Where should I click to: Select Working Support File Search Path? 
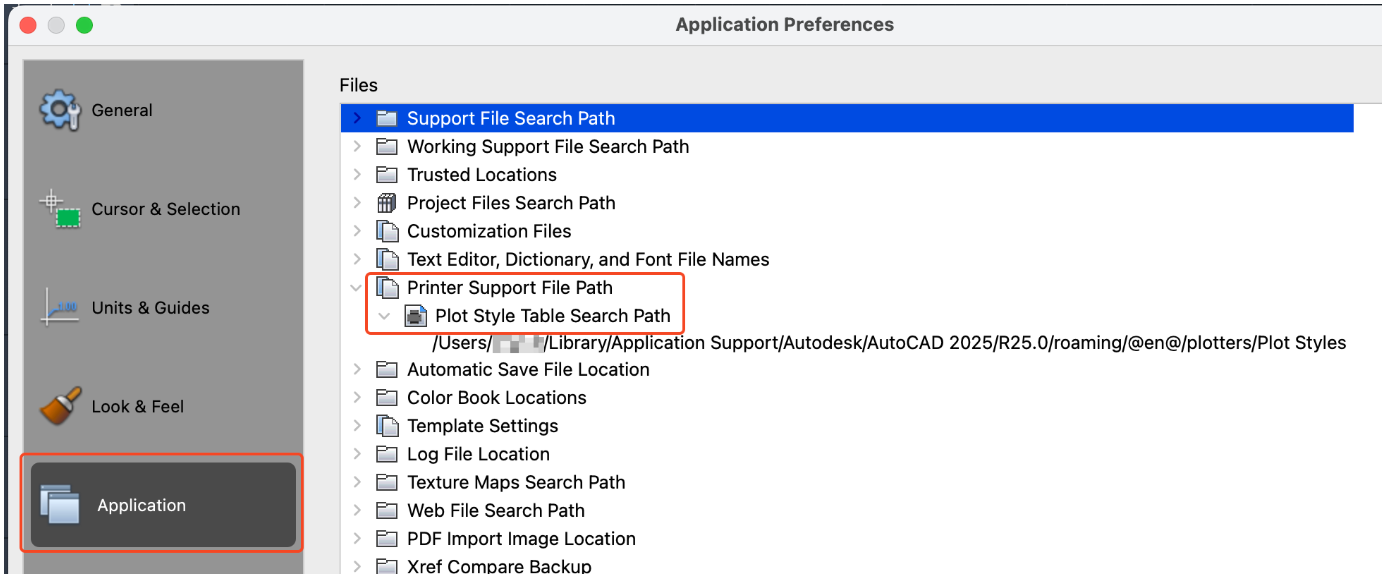tap(547, 147)
